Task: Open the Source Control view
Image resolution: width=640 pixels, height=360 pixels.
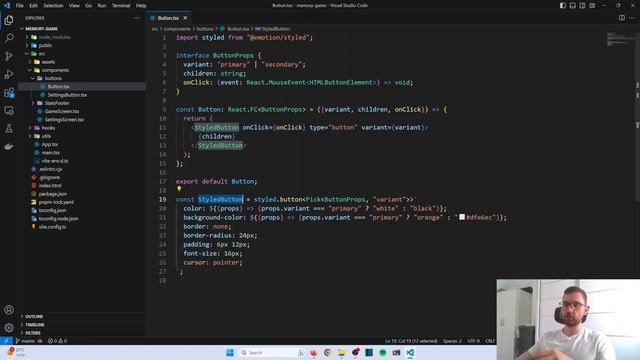Action: 9,56
